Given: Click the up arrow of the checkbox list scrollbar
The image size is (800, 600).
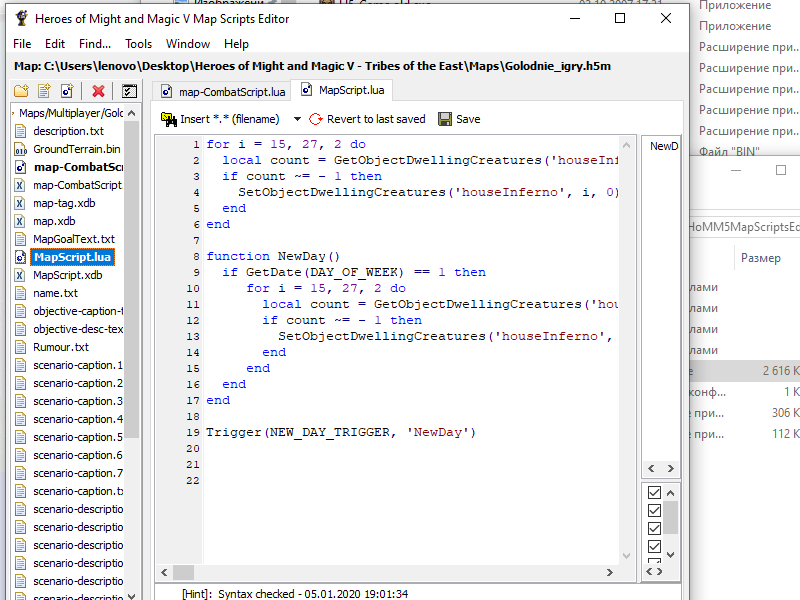Looking at the screenshot, I should pyautogui.click(x=671, y=493).
